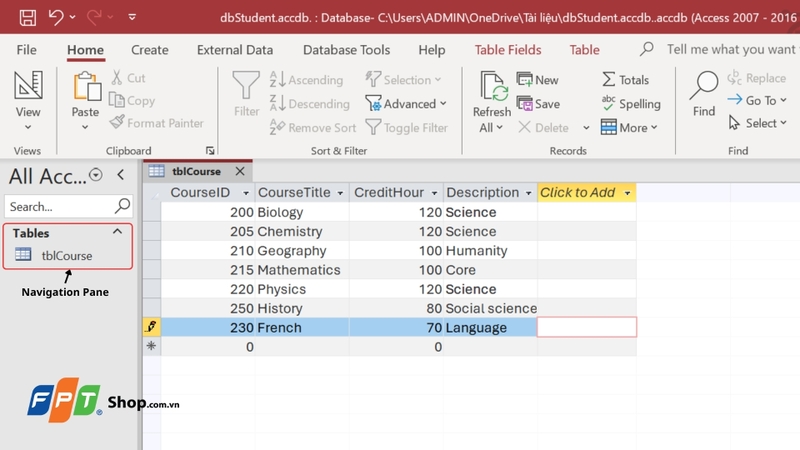Viewport: 800px width, 450px height.
Task: Toggle Filter on the table
Action: click(x=406, y=128)
